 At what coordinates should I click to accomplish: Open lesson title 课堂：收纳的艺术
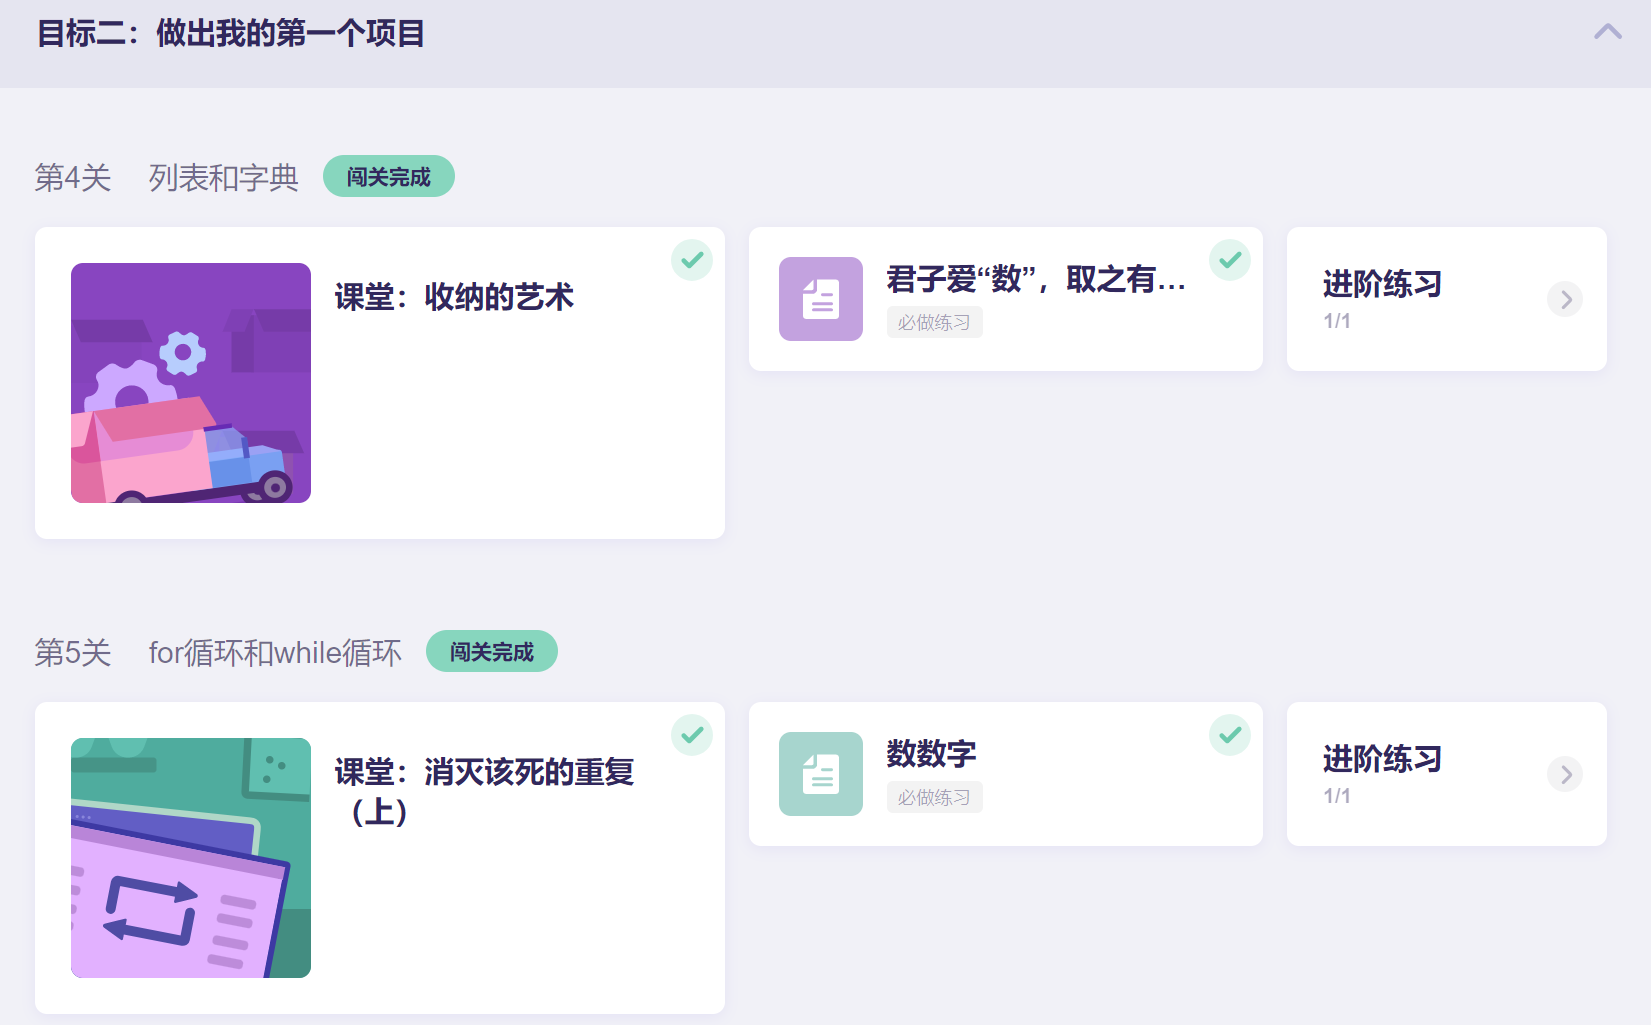click(454, 297)
